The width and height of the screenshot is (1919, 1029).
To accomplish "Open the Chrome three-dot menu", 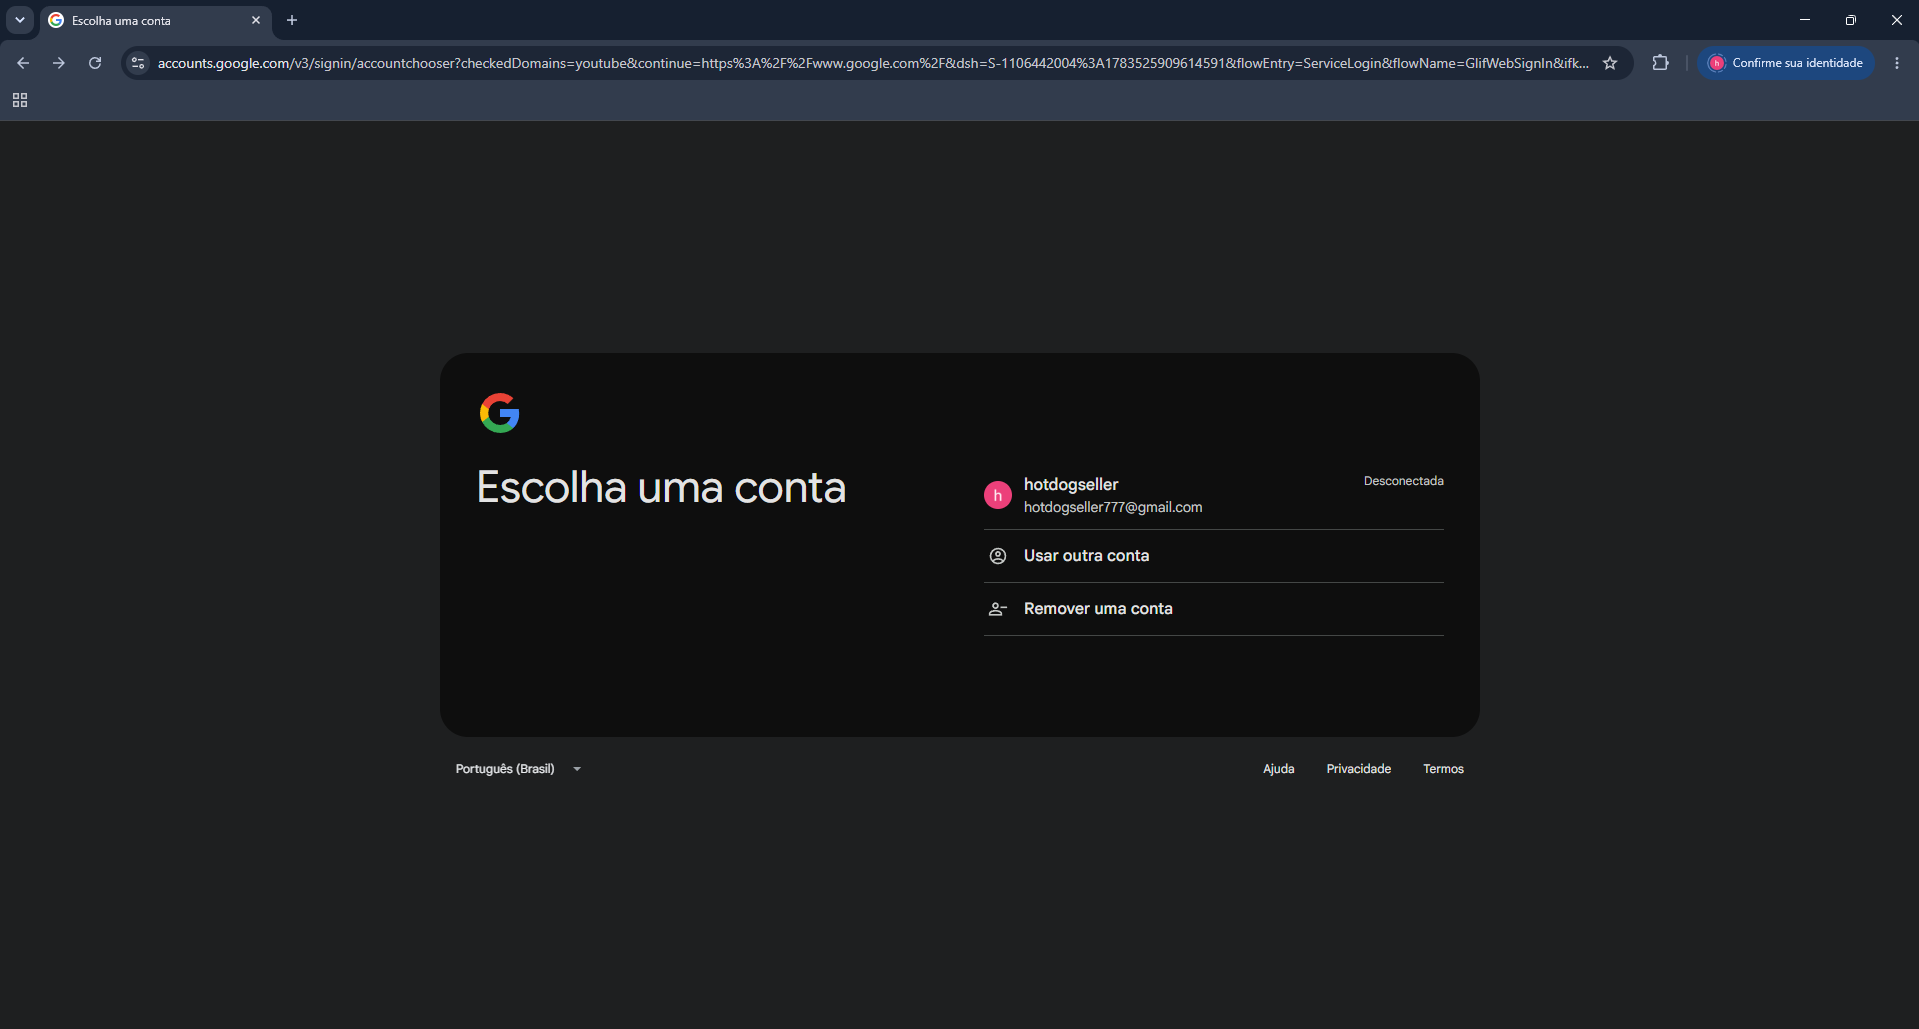I will (1897, 63).
